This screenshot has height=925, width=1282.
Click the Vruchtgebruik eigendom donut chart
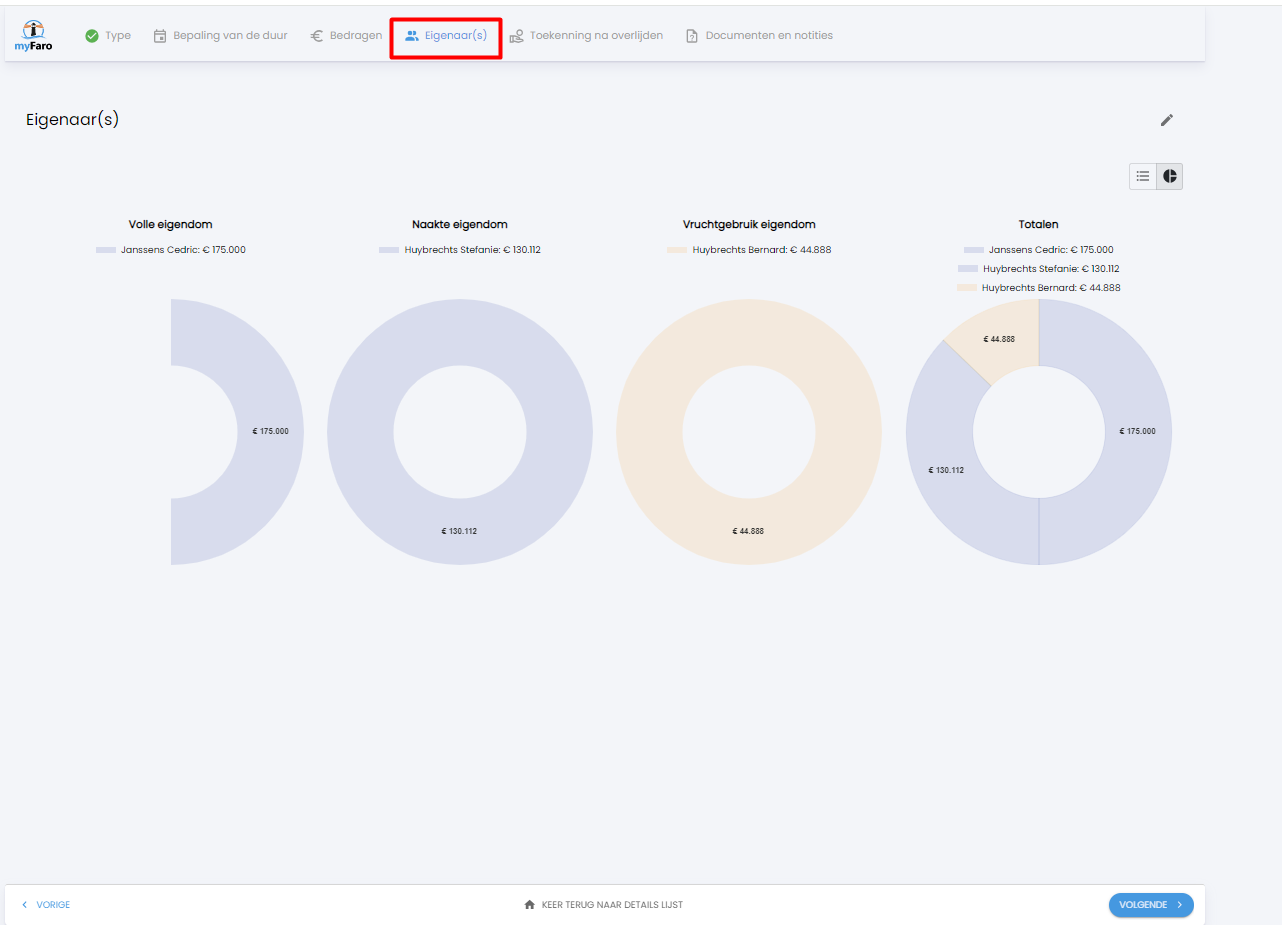(x=749, y=532)
